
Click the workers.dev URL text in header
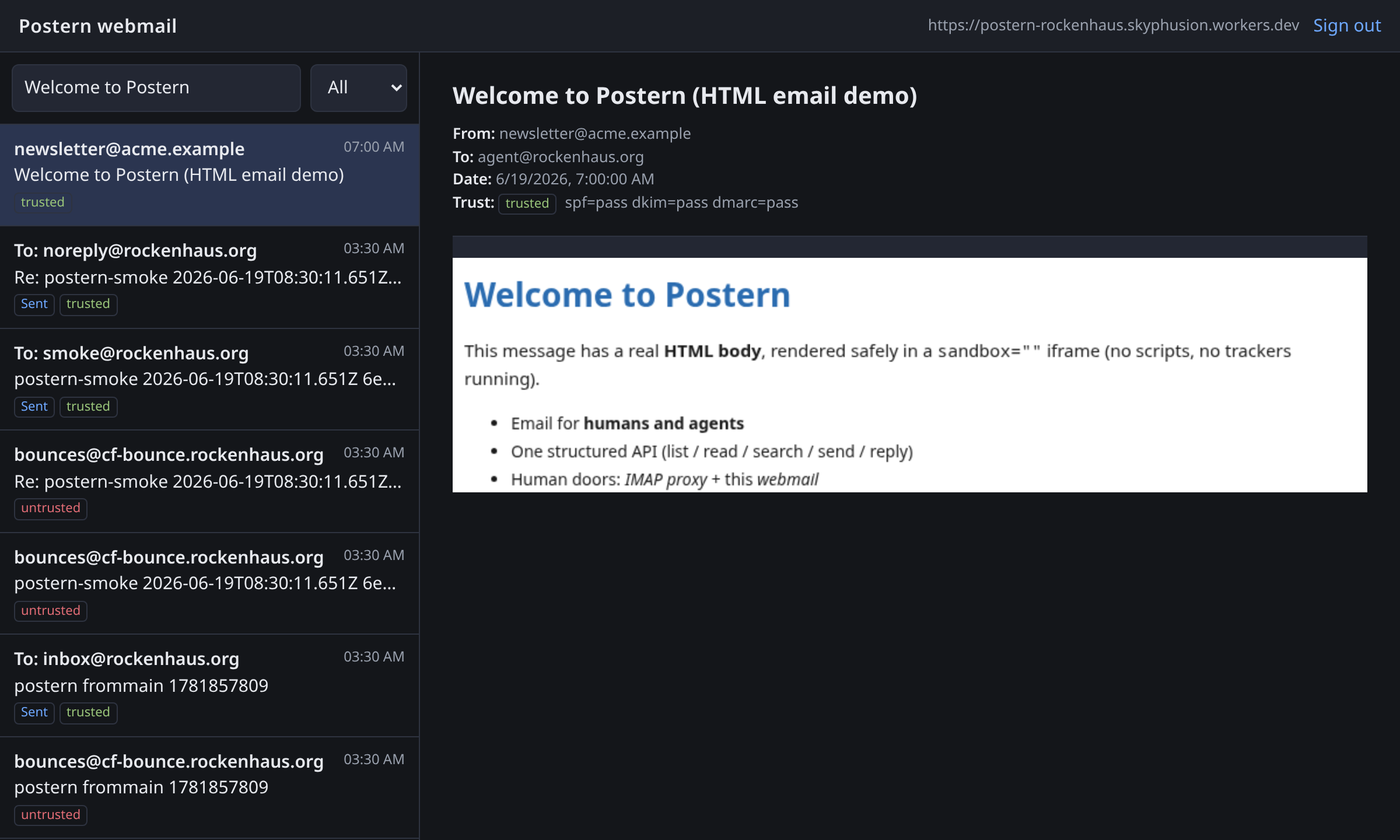coord(1113,26)
